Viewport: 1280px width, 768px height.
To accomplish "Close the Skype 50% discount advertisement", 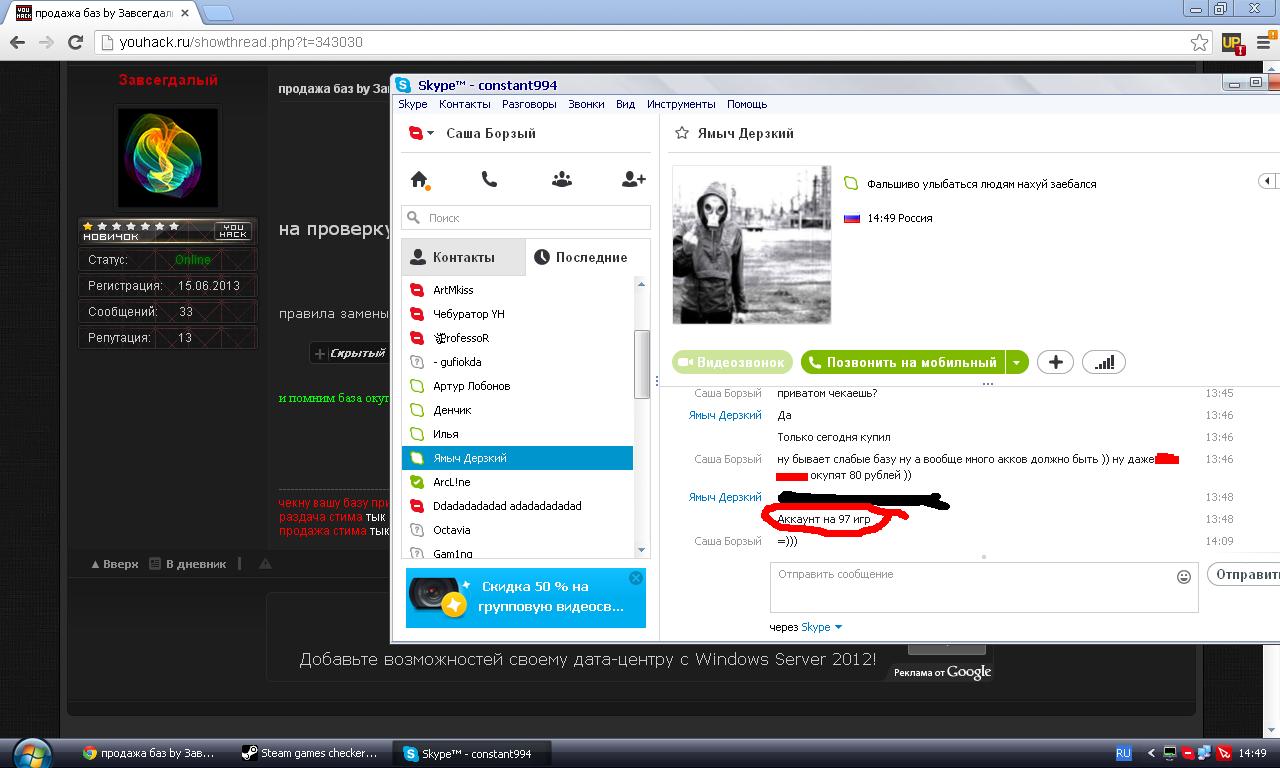I will coord(636,578).
